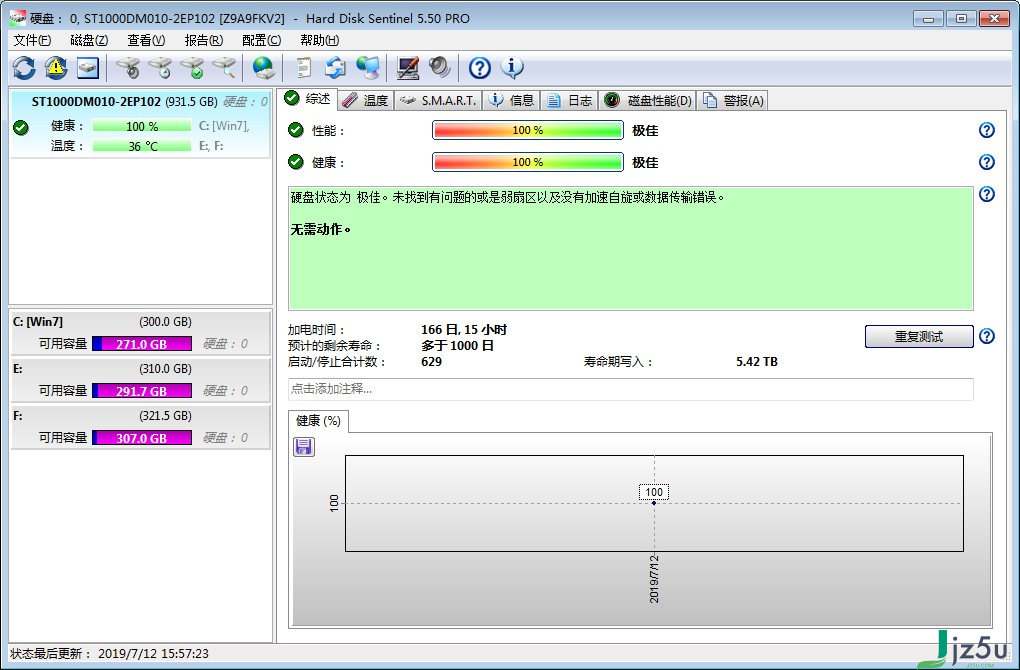
Task: Click the 629 start/stop count value
Action: click(x=431, y=362)
